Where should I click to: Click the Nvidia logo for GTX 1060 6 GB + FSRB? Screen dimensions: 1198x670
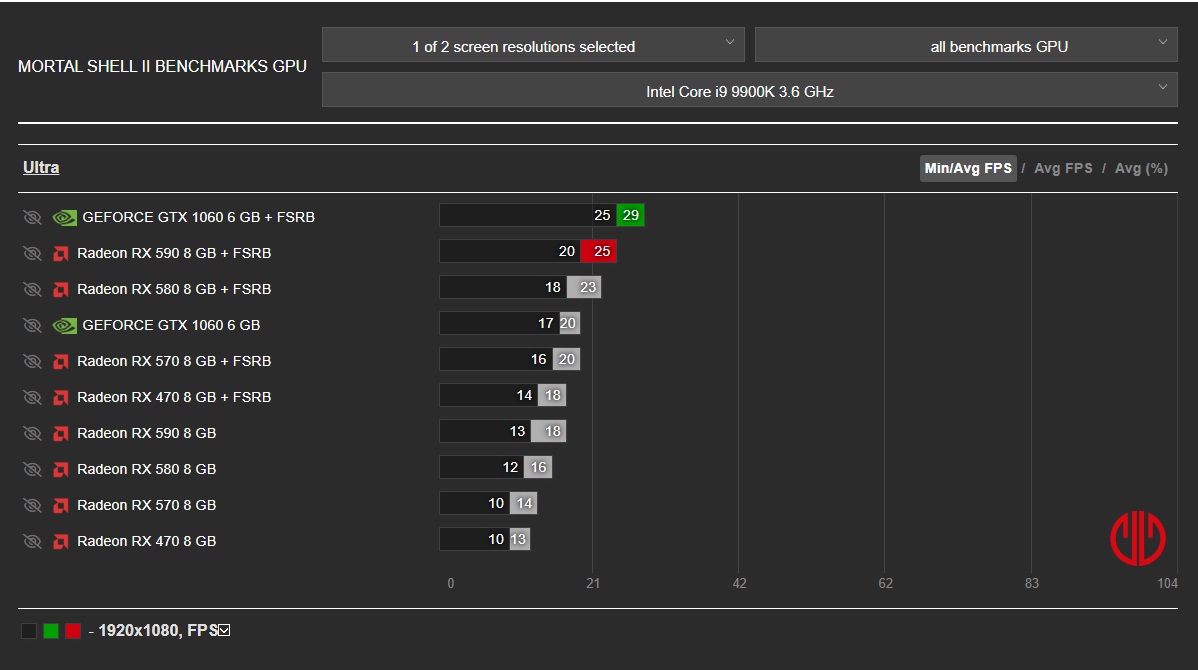(x=64, y=218)
